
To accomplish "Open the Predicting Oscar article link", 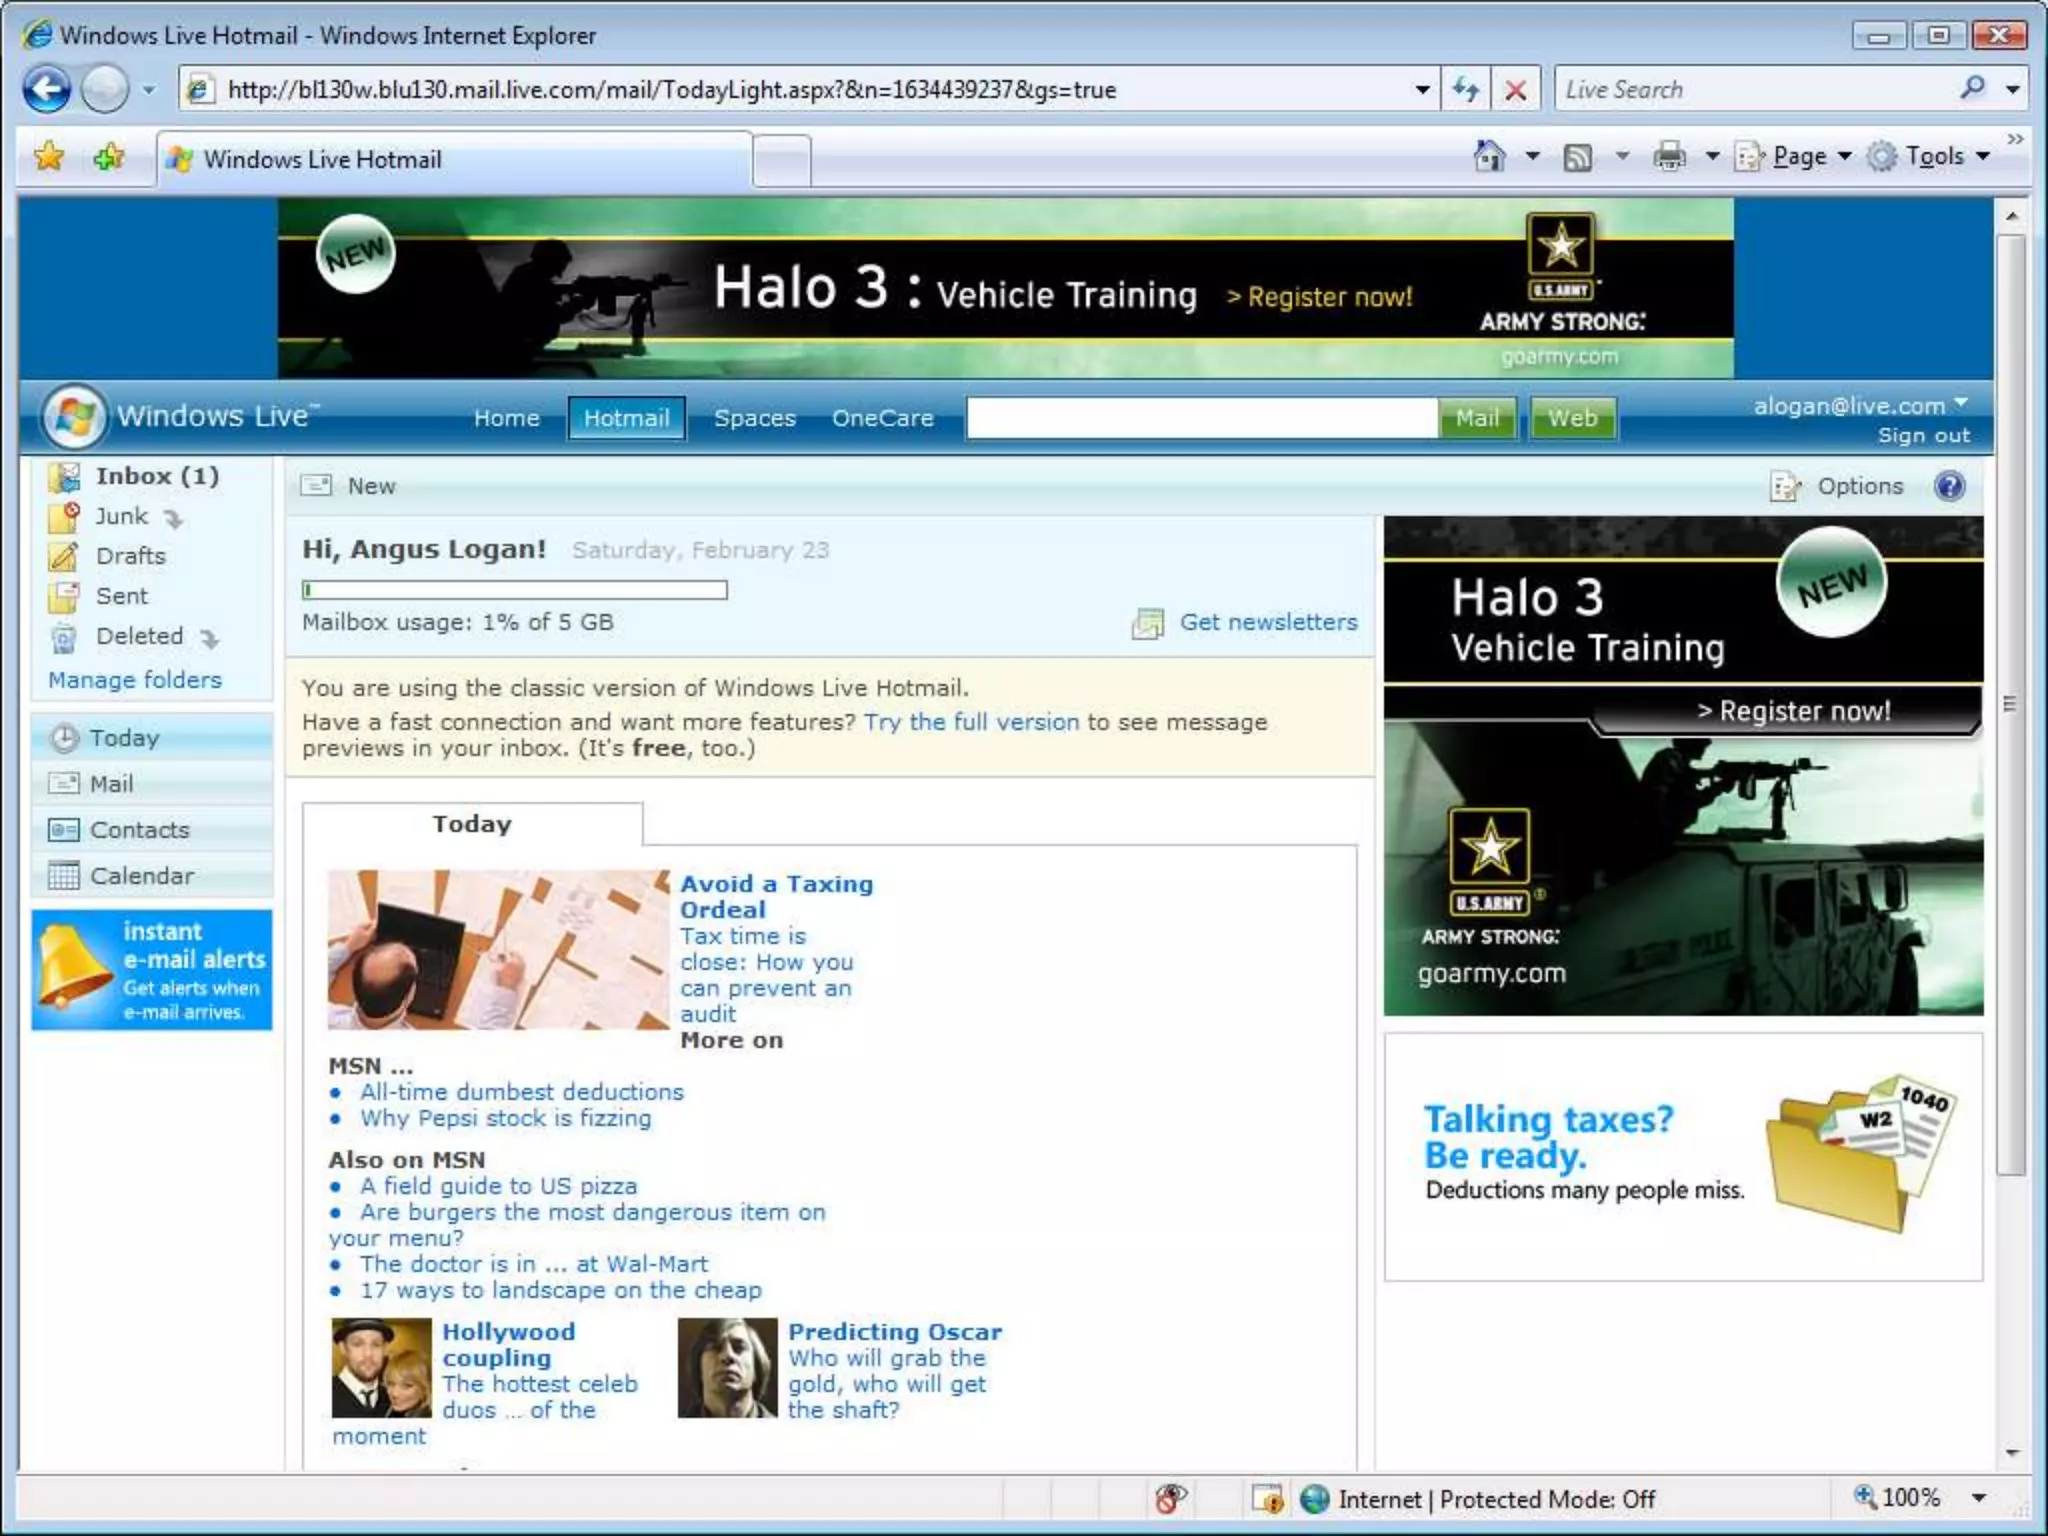I will coord(894,1332).
